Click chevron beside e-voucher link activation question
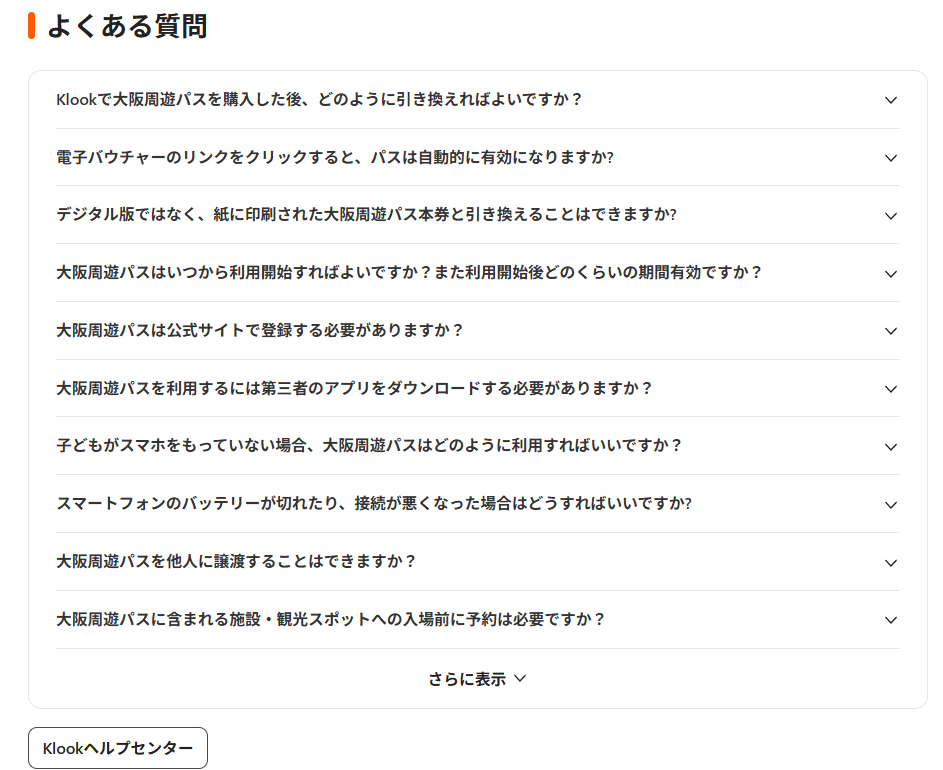The width and height of the screenshot is (943, 770). pyautogui.click(x=891, y=158)
